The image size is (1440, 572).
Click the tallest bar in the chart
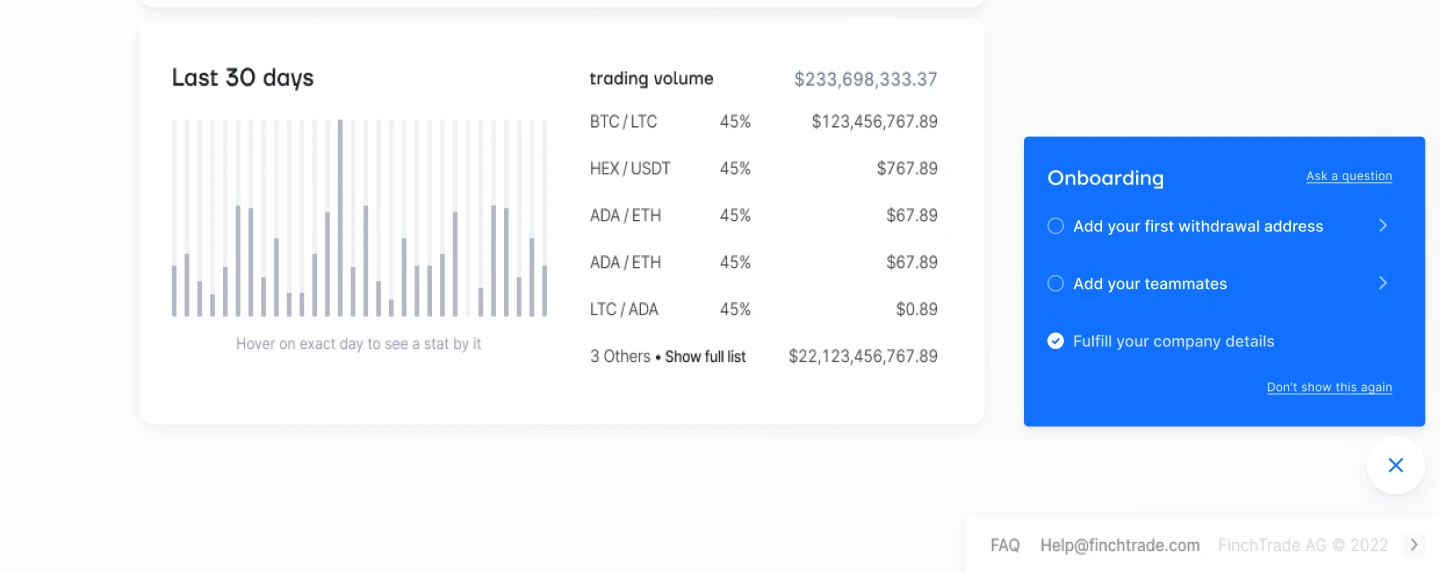pyautogui.click(x=340, y=218)
